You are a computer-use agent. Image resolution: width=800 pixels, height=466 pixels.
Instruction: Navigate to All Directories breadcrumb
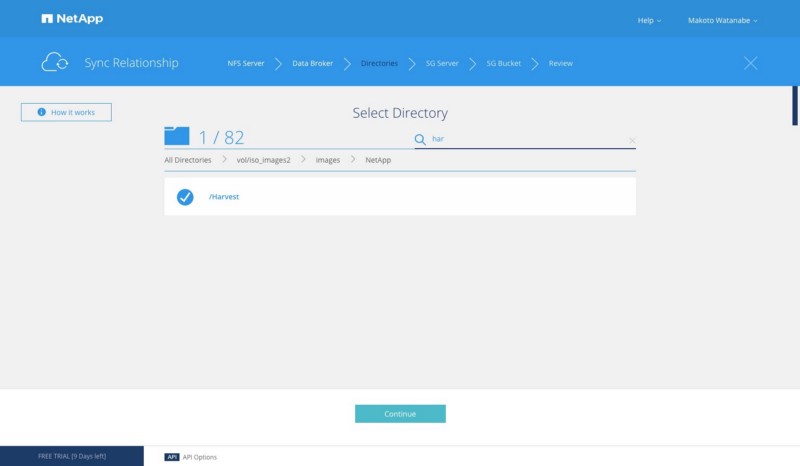tap(188, 160)
